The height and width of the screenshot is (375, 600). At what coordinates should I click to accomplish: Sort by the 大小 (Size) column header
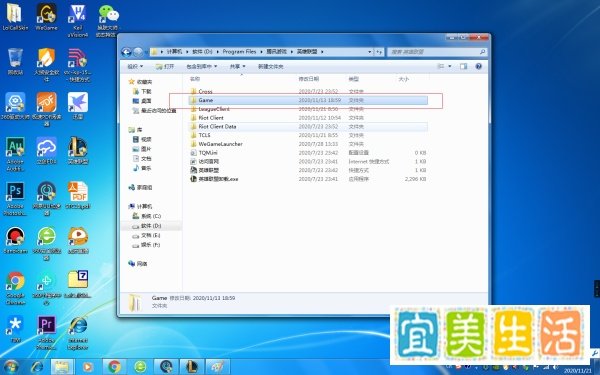[x=404, y=79]
